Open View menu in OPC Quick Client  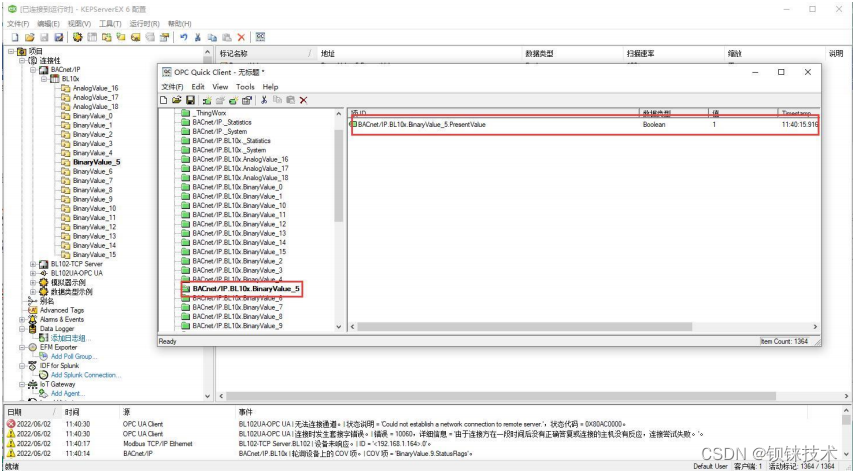220,86
